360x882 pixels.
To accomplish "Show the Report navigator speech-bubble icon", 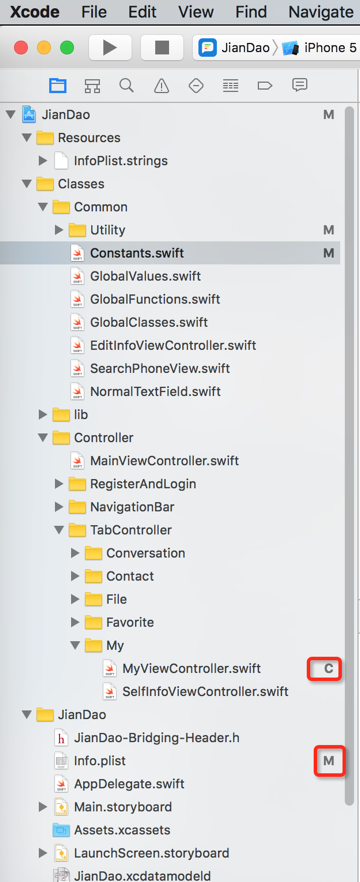I will point(299,85).
